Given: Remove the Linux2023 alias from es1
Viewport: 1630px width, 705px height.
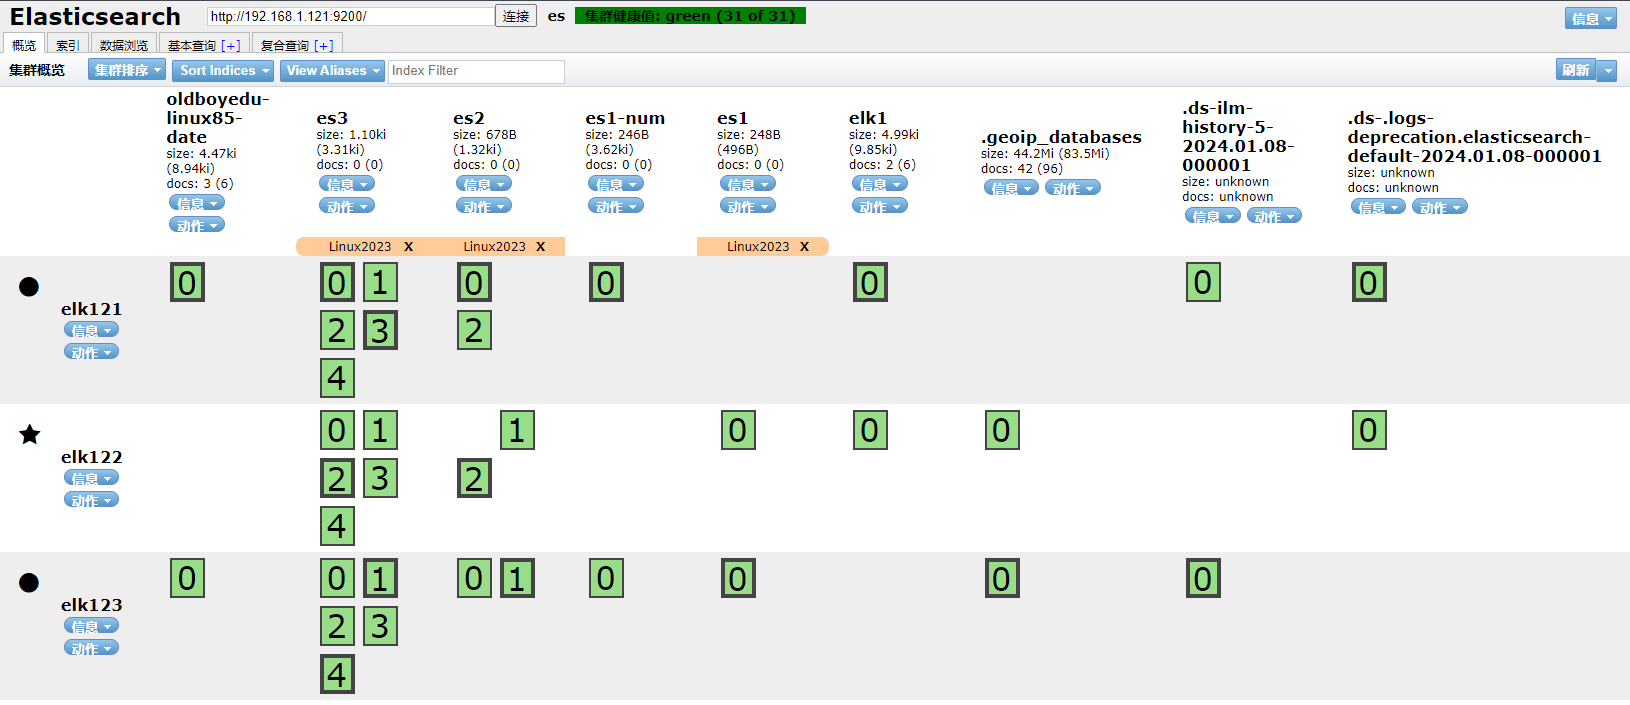Looking at the screenshot, I should pos(804,247).
